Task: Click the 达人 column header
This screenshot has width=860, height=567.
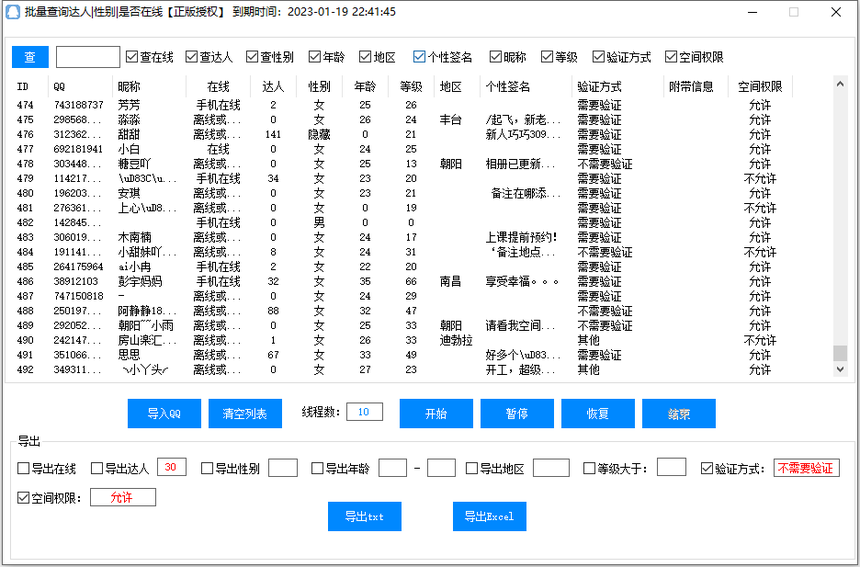Action: click(x=273, y=87)
